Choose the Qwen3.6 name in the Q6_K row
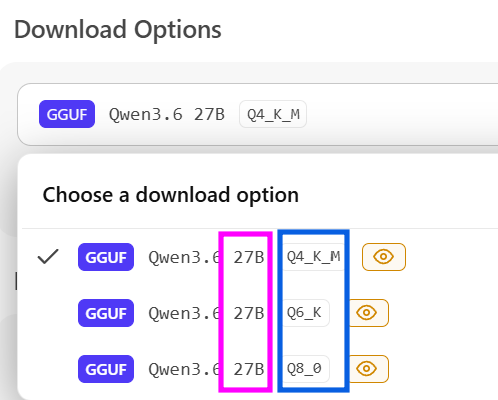Image resolution: width=498 pixels, height=400 pixels. tap(184, 313)
